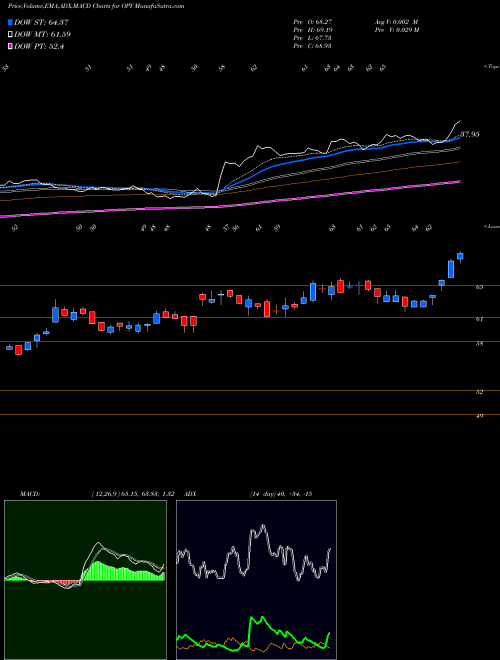Click the Pre C: 68.93 value
Screen dimensions: 500x660
[313, 46]
